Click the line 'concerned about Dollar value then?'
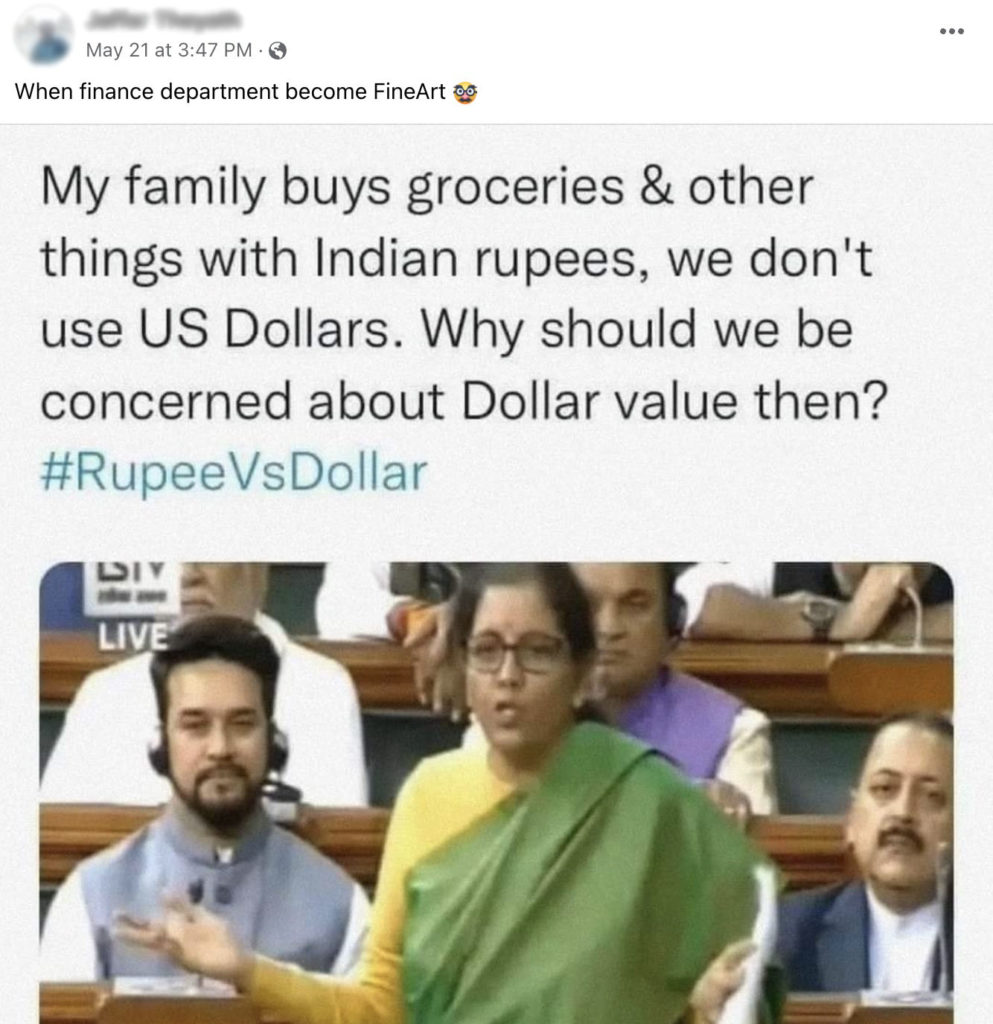 [x=464, y=401]
